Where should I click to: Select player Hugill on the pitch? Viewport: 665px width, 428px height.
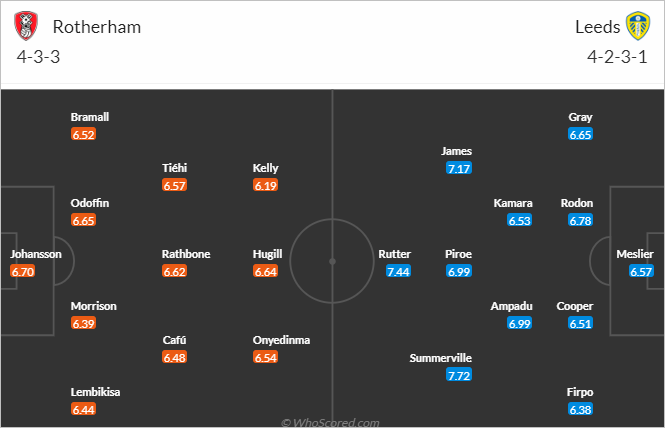267,254
